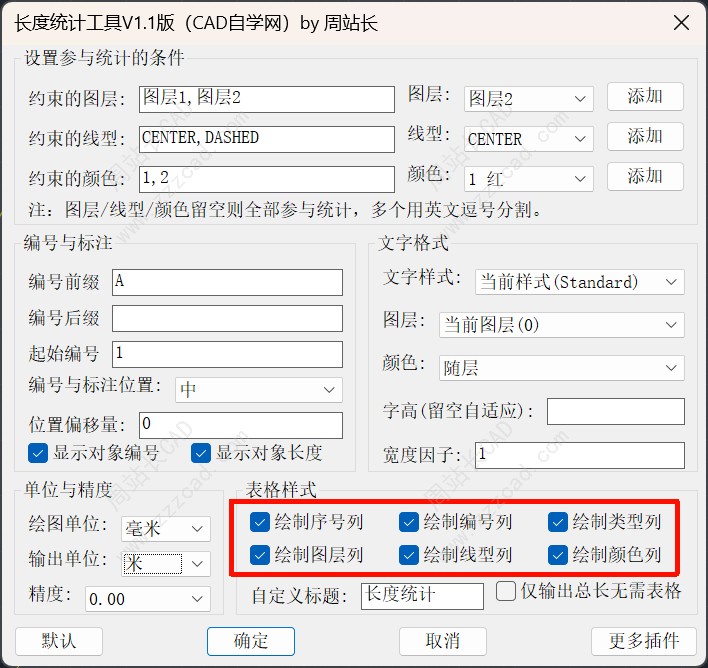
Task: Open the 颜色 dropdown showing 1 红
Action: pyautogui.click(x=529, y=179)
